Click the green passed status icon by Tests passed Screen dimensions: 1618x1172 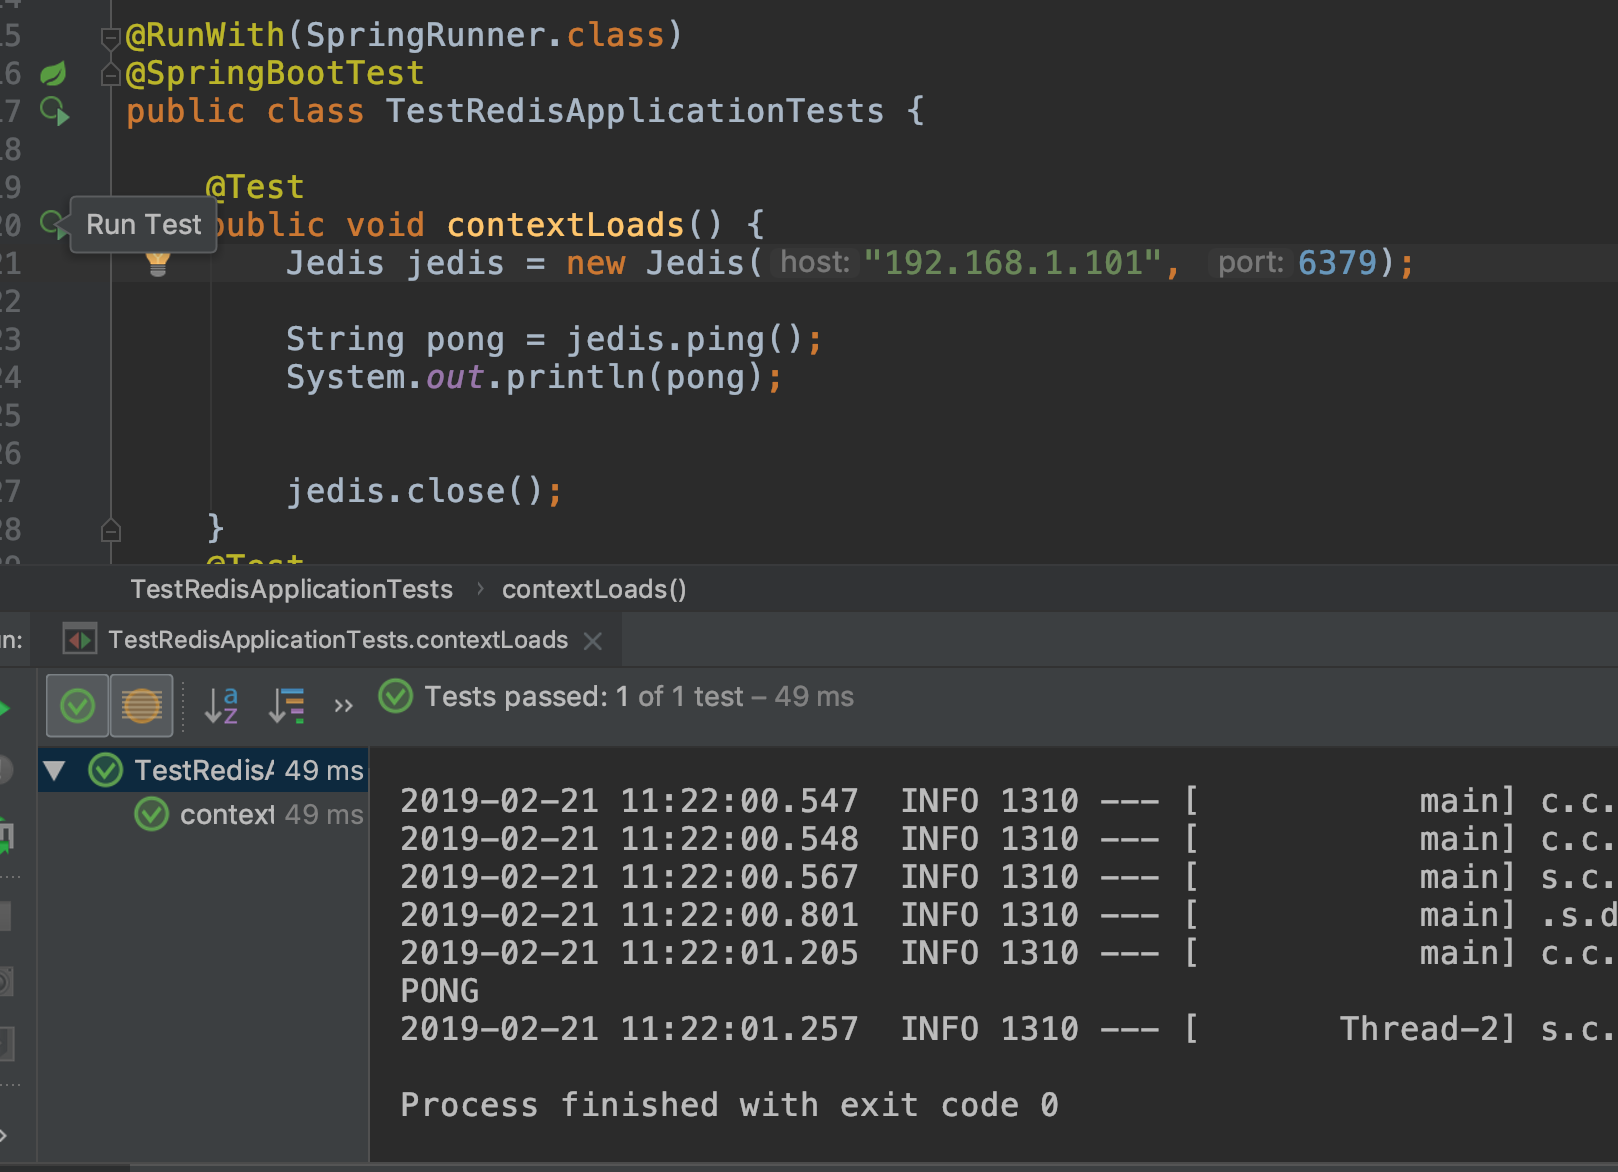[396, 696]
